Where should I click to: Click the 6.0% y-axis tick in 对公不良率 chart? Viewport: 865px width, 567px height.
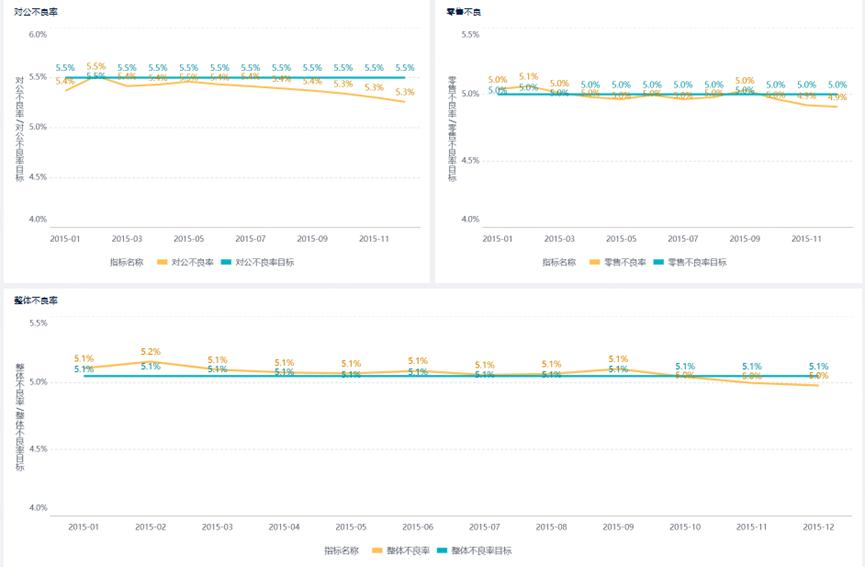pyautogui.click(x=38, y=34)
